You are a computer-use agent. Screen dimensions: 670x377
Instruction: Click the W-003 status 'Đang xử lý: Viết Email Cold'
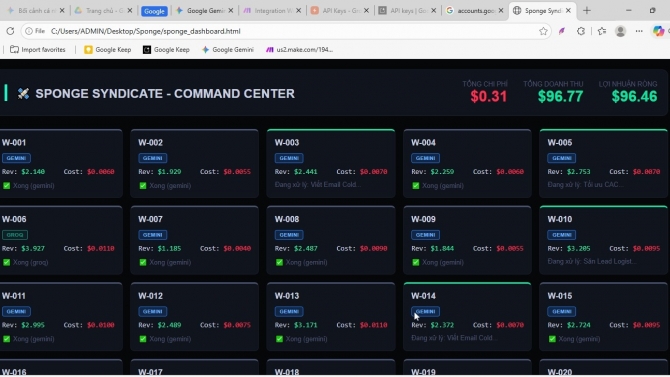[x=318, y=184]
